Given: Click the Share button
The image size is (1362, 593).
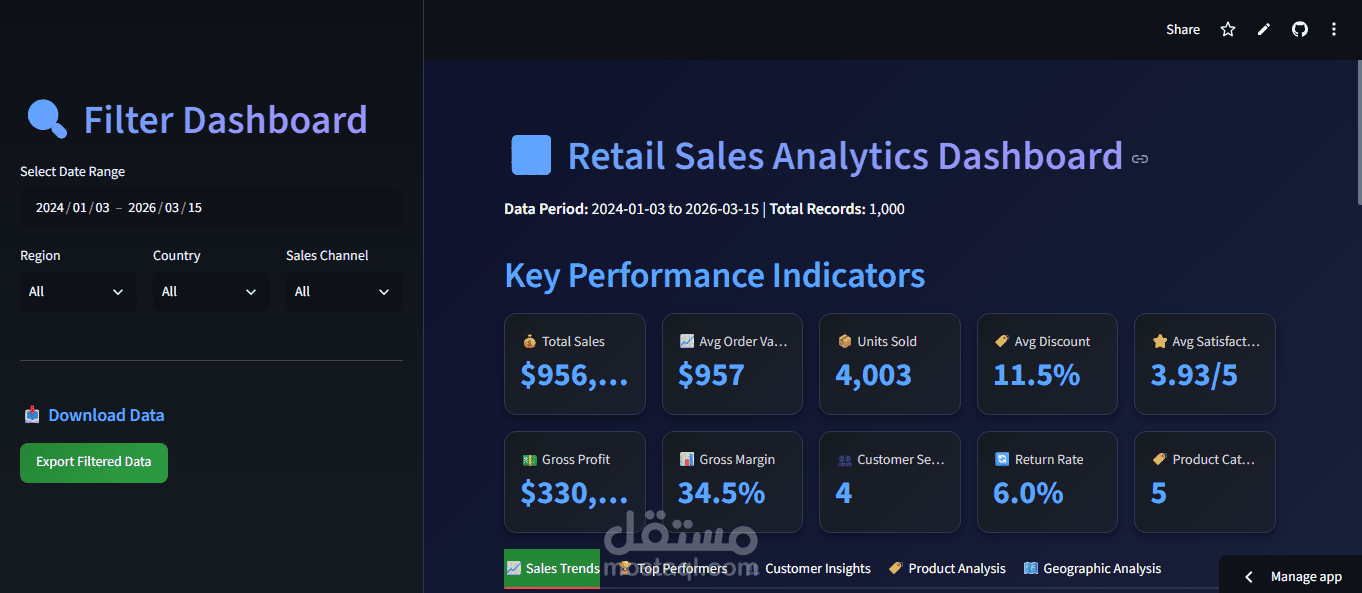Looking at the screenshot, I should pos(1183,30).
